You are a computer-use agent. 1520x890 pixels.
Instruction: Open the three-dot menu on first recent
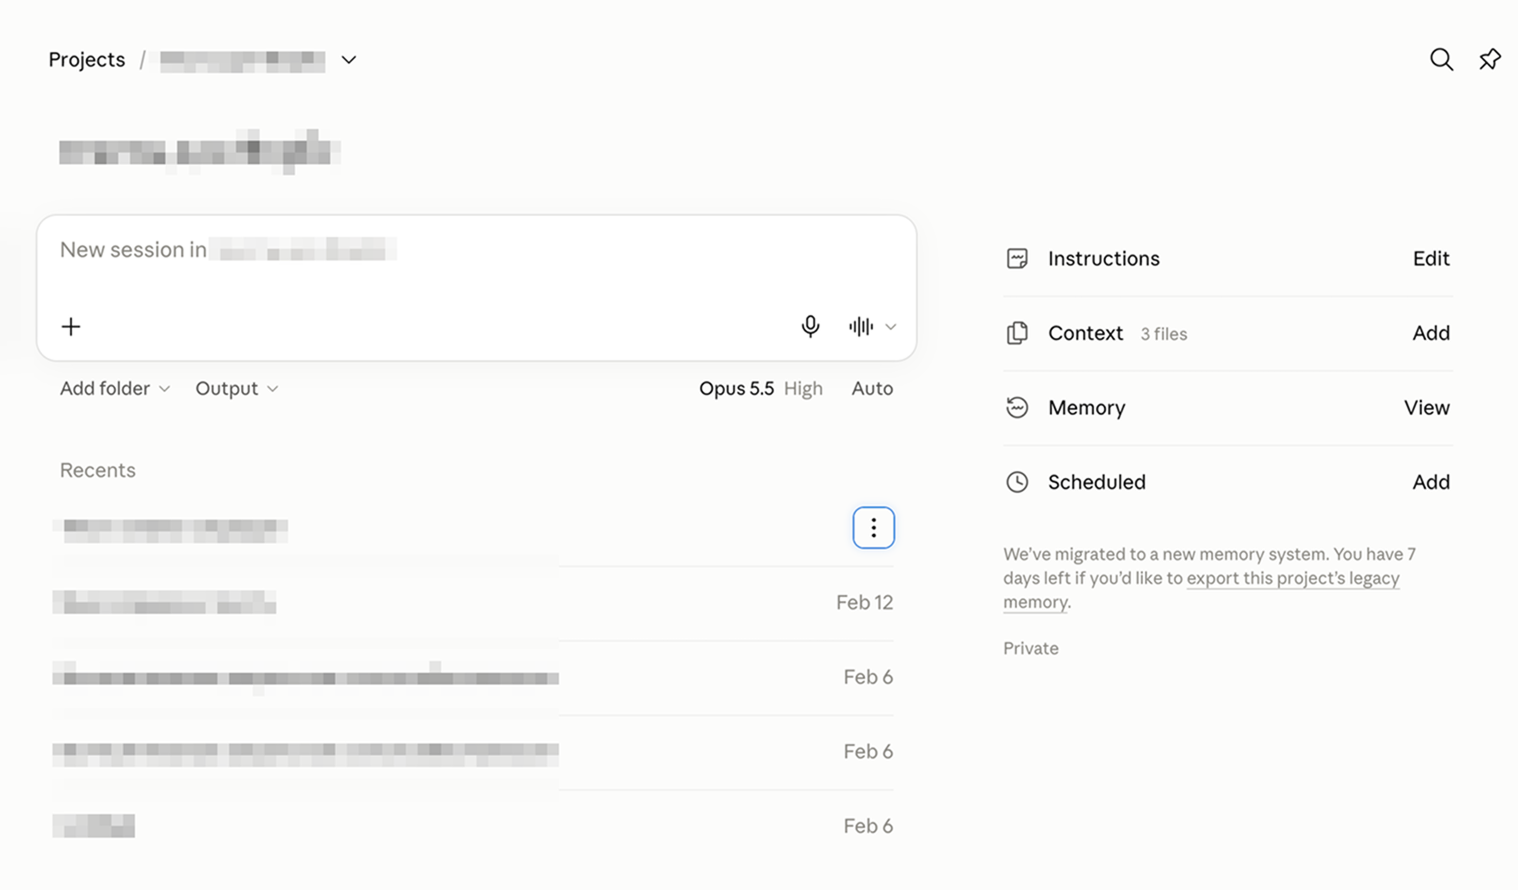point(873,528)
